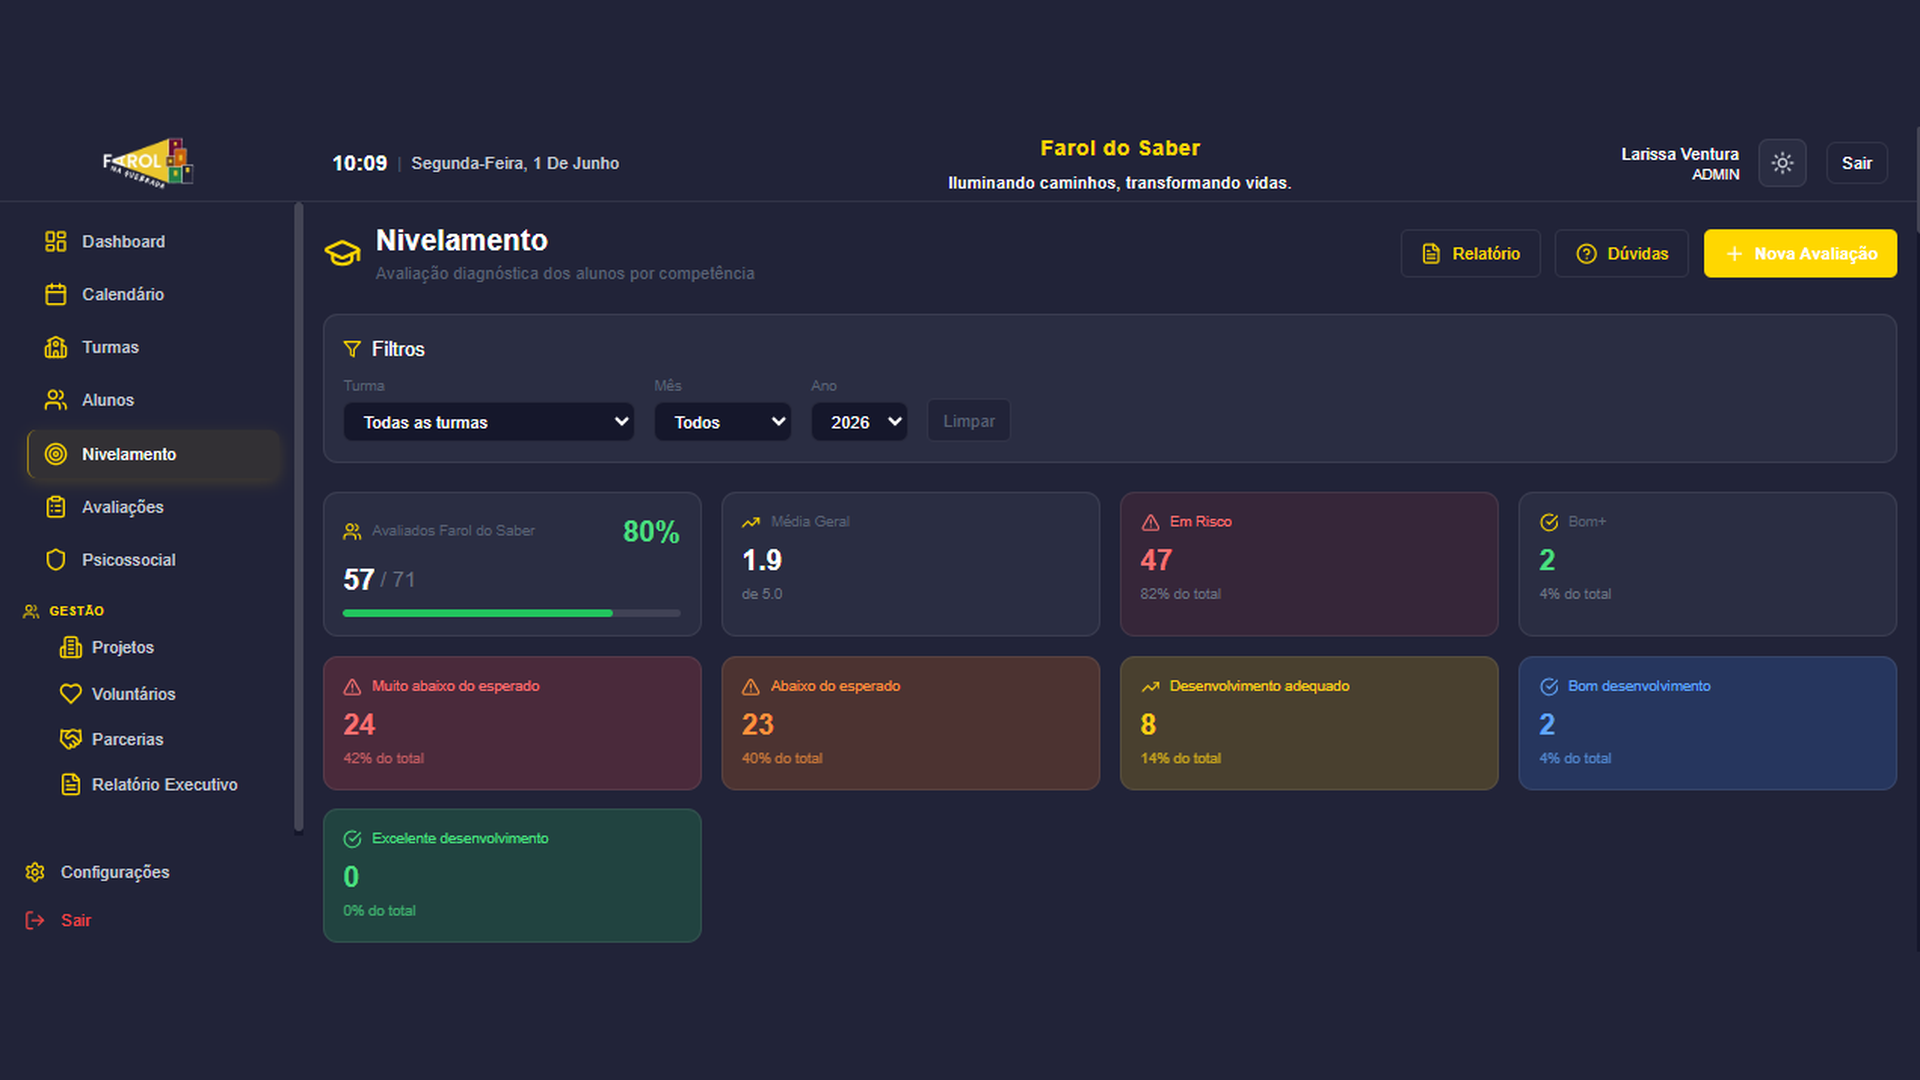Open the Mês dropdown showing Todos
Viewport: 1920px width, 1080px height.
[723, 422]
